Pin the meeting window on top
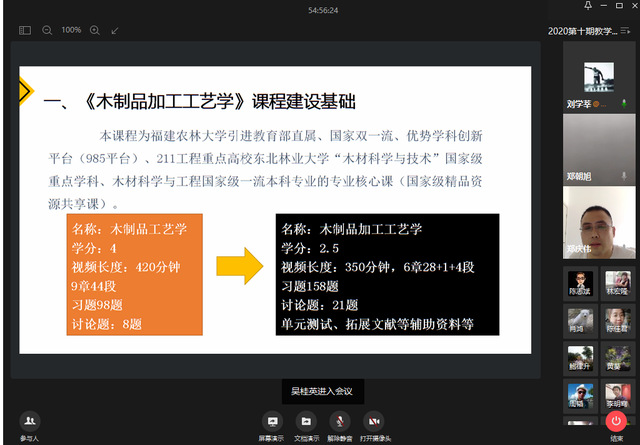640x445 pixels. 588,5
